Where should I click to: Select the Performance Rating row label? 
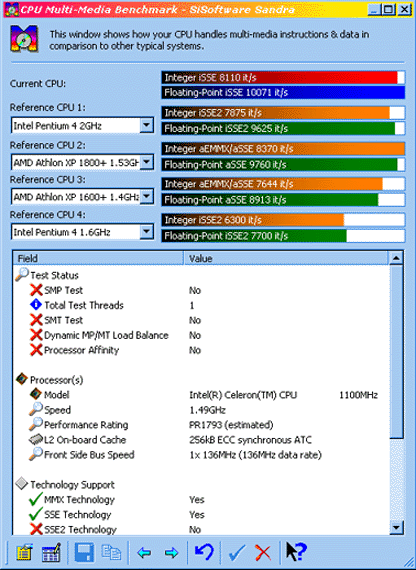[86, 425]
